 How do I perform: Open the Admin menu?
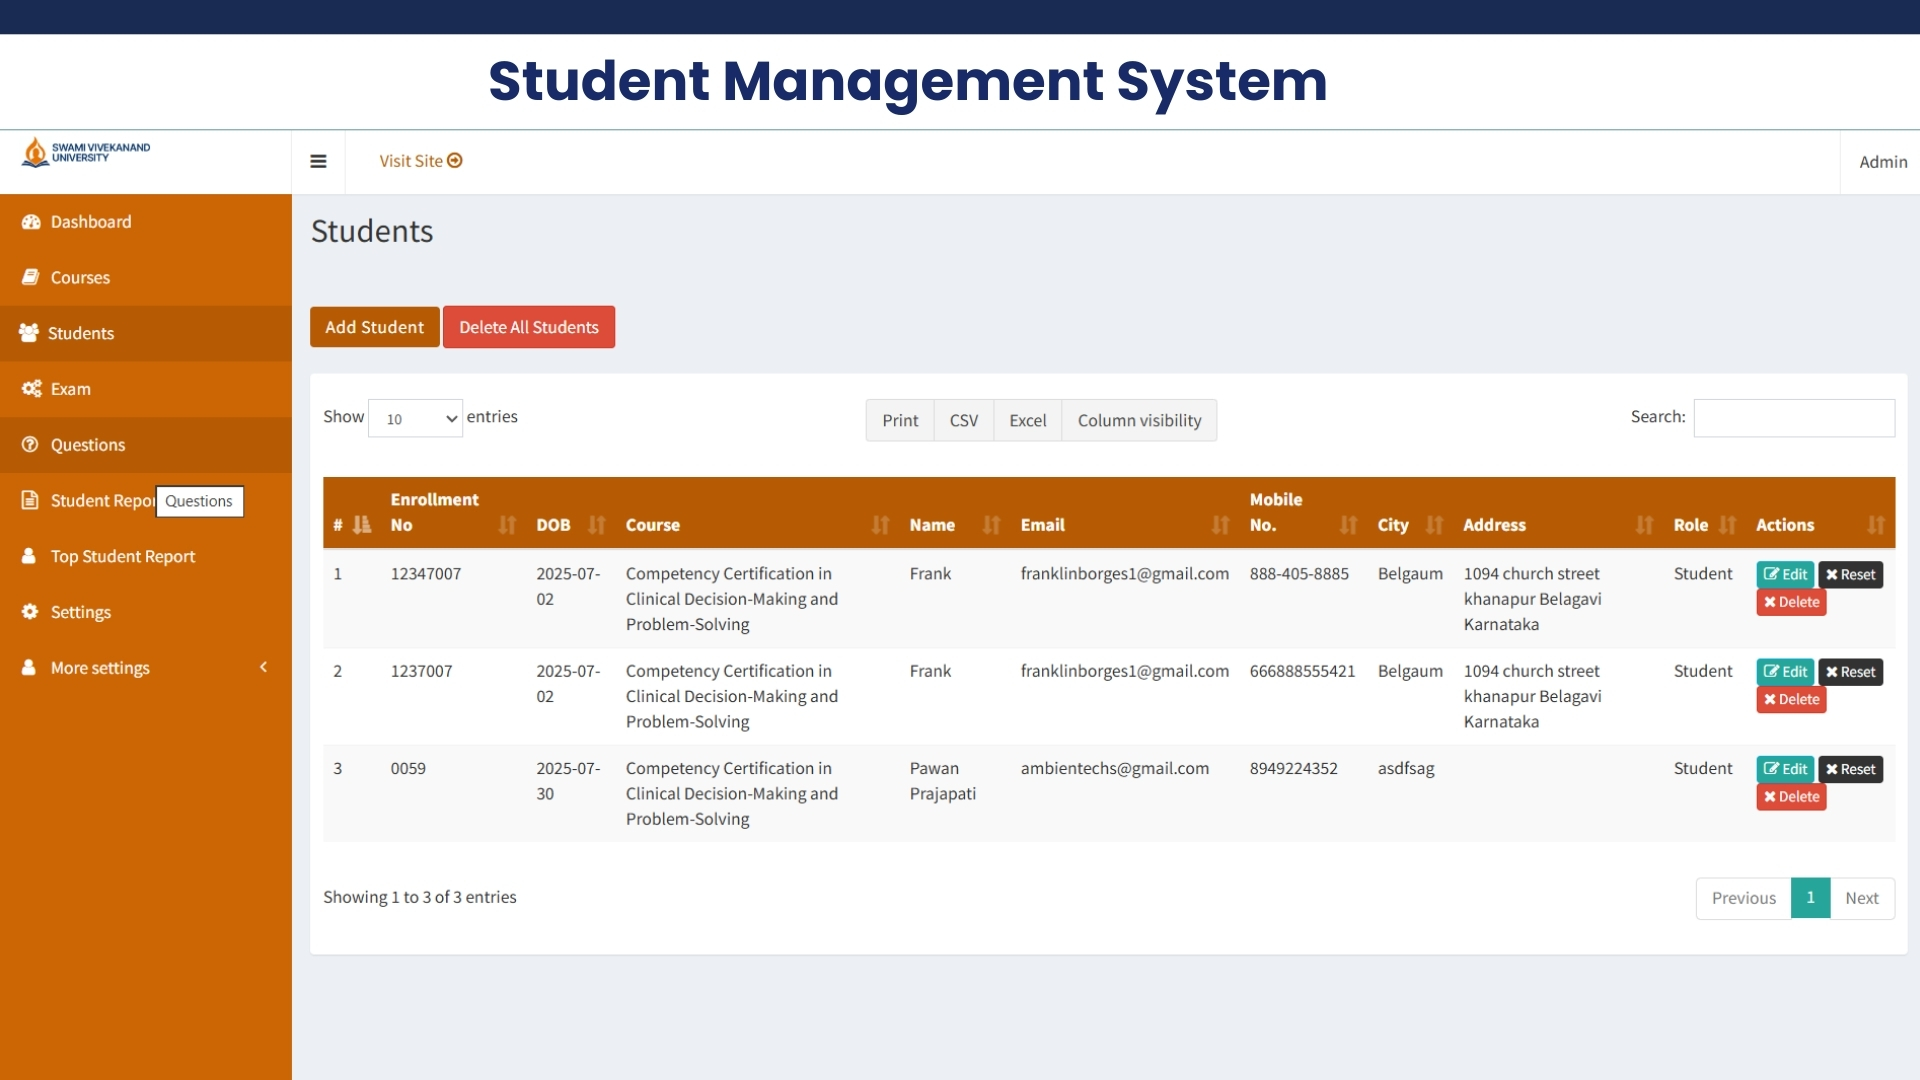click(x=1882, y=161)
